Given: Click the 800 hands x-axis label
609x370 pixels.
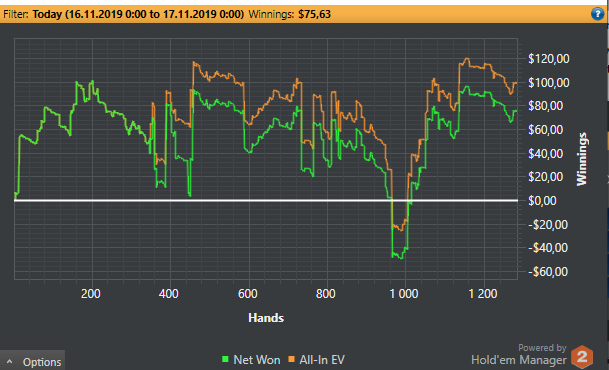Looking at the screenshot, I should tap(325, 294).
